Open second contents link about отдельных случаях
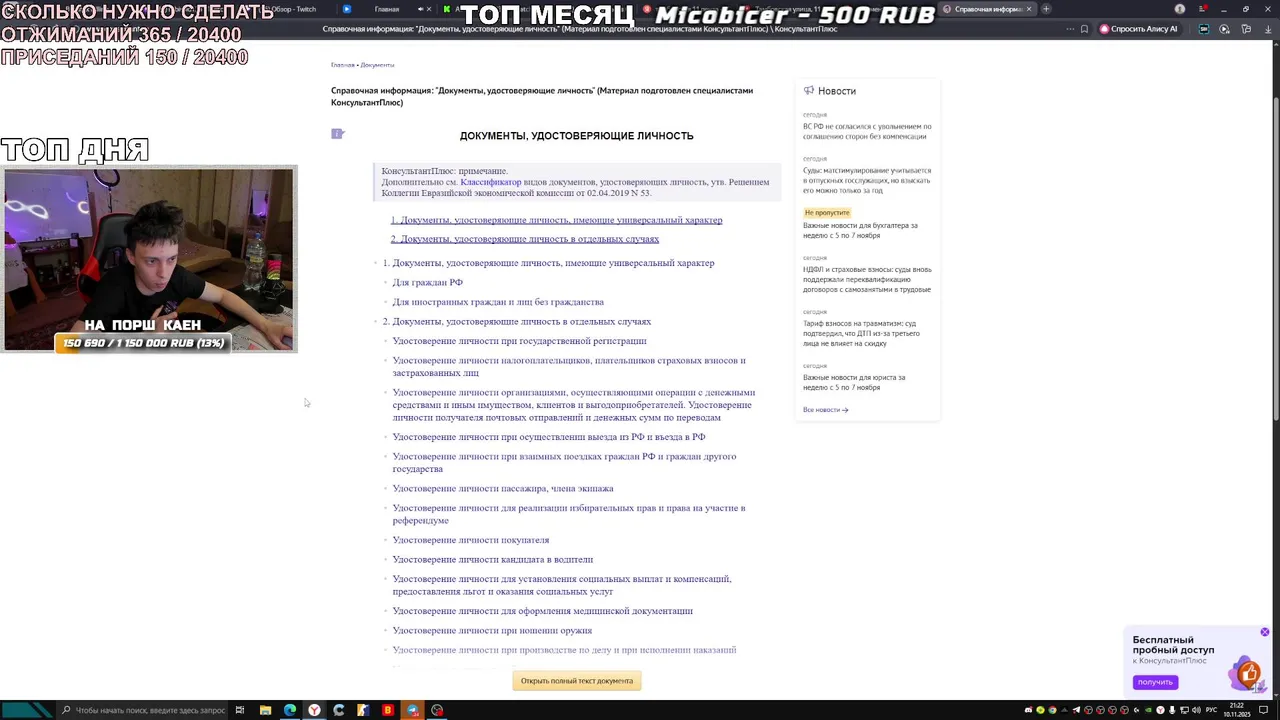1280x720 pixels. tap(524, 239)
